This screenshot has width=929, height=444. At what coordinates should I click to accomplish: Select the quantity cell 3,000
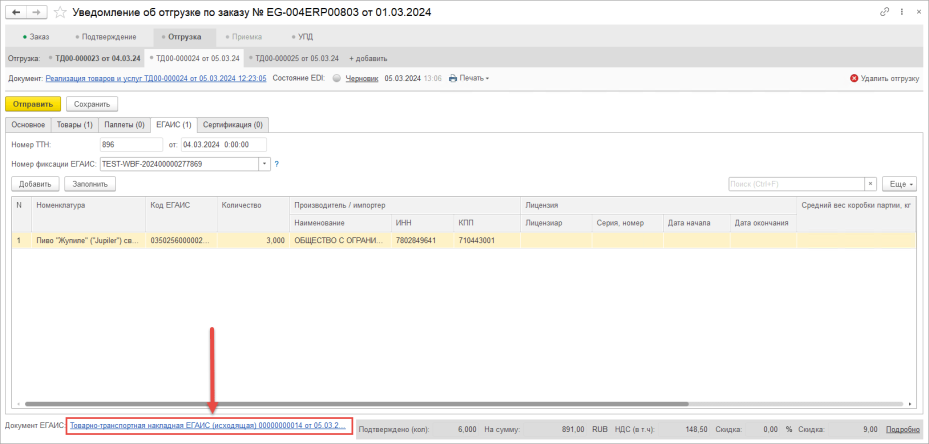pos(253,241)
